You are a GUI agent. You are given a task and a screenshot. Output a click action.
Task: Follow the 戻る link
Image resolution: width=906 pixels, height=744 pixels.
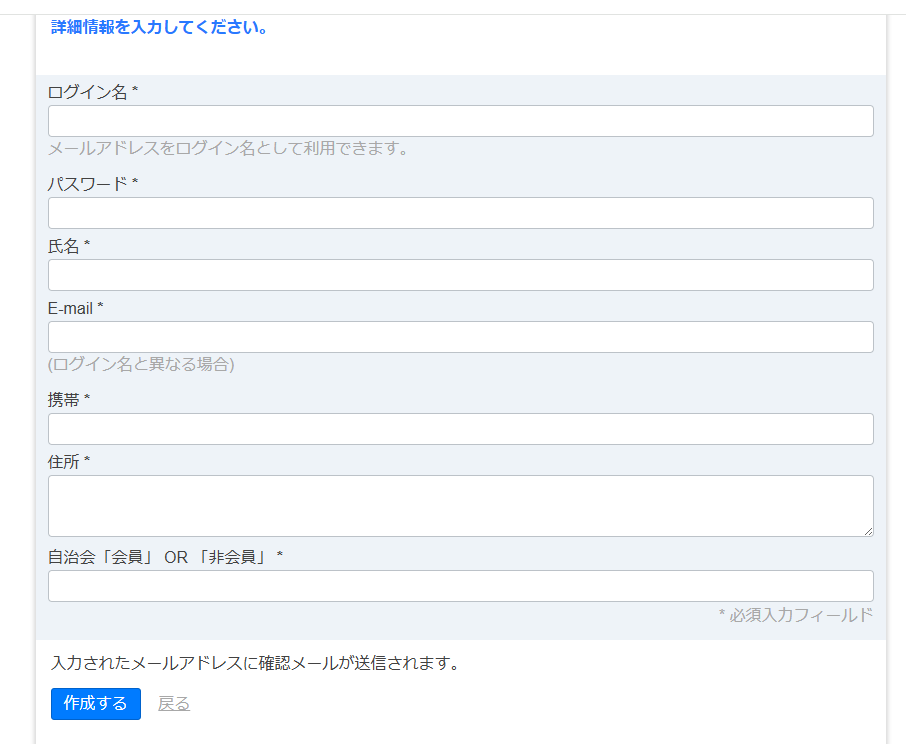pos(174,704)
